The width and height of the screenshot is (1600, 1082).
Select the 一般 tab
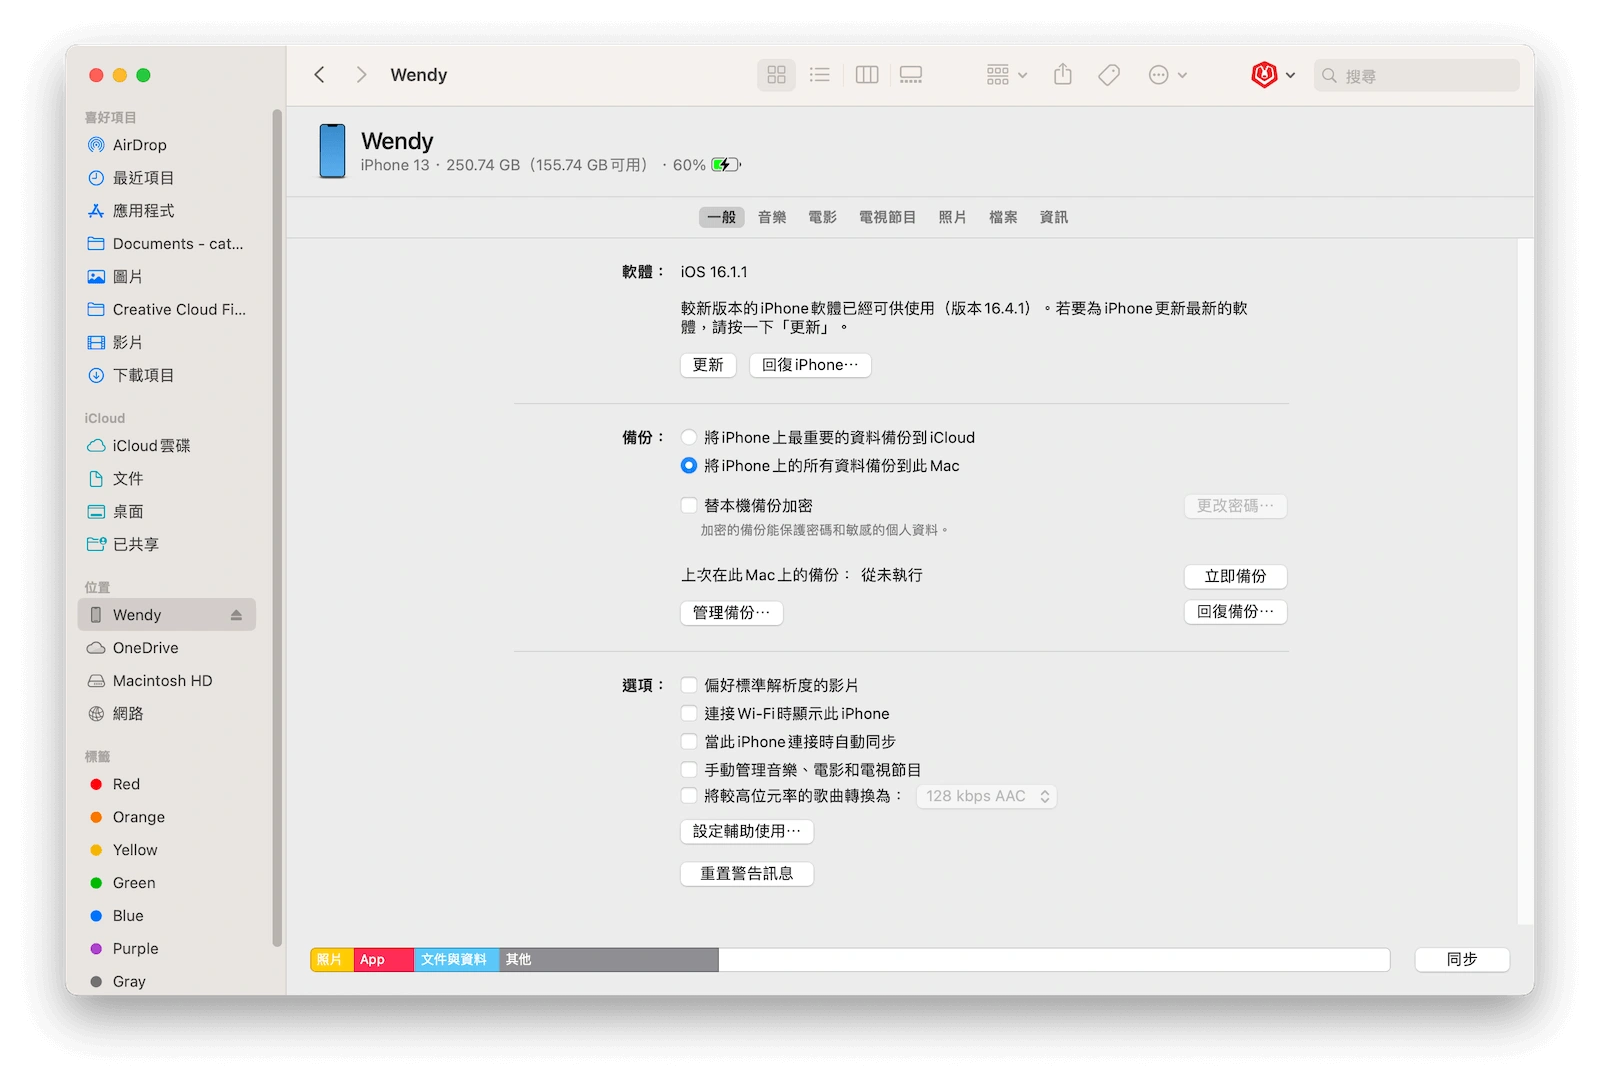722,217
